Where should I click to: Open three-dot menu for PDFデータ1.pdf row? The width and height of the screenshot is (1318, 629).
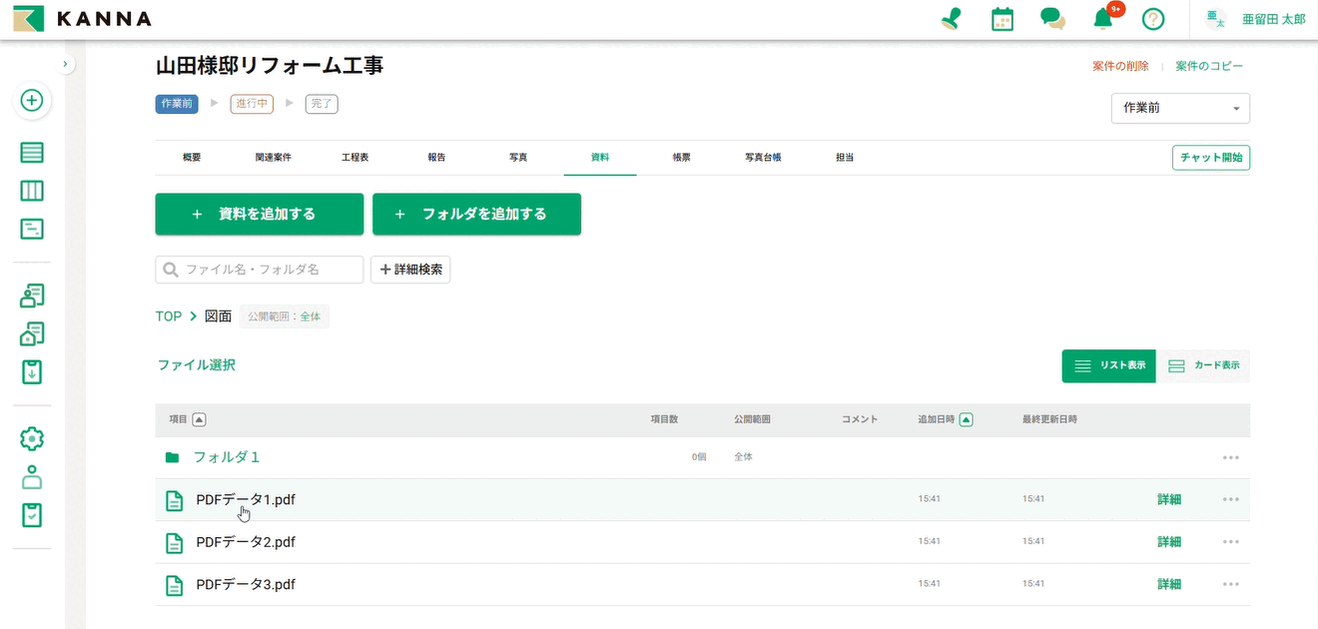pyautogui.click(x=1230, y=500)
